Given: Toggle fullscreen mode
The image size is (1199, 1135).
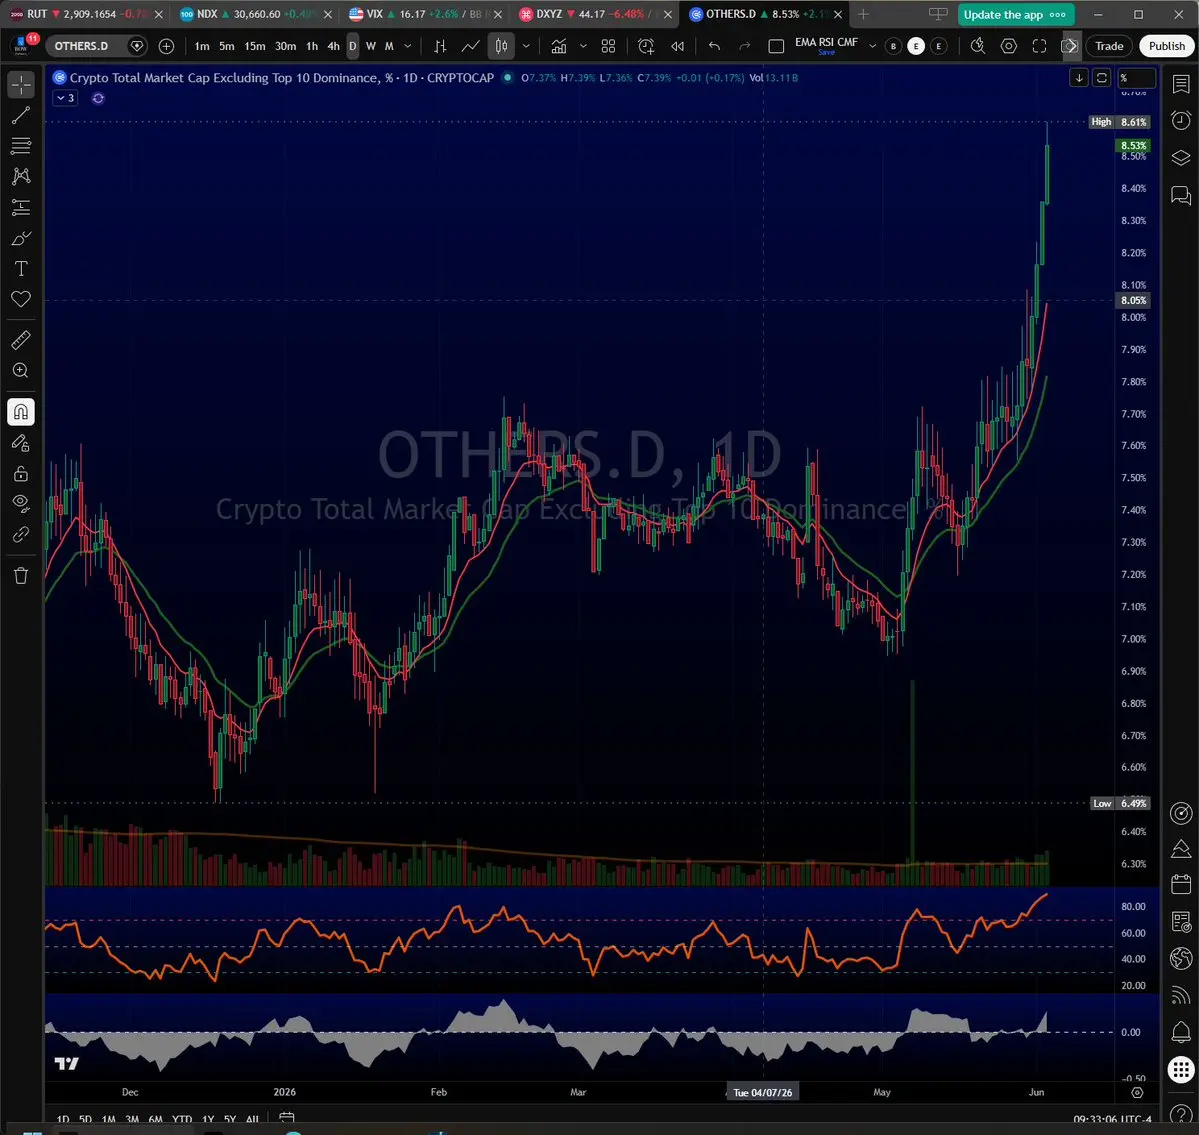Looking at the screenshot, I should tap(1039, 46).
